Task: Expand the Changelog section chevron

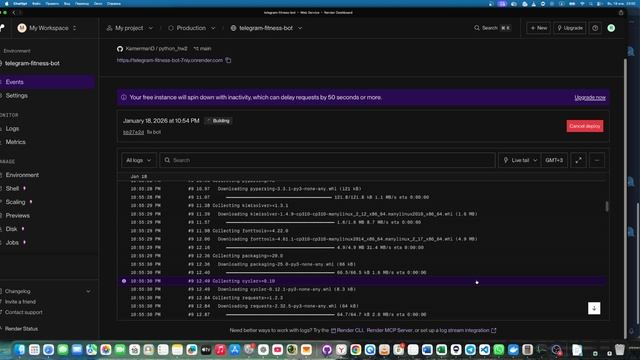Action: pyautogui.click(x=88, y=291)
